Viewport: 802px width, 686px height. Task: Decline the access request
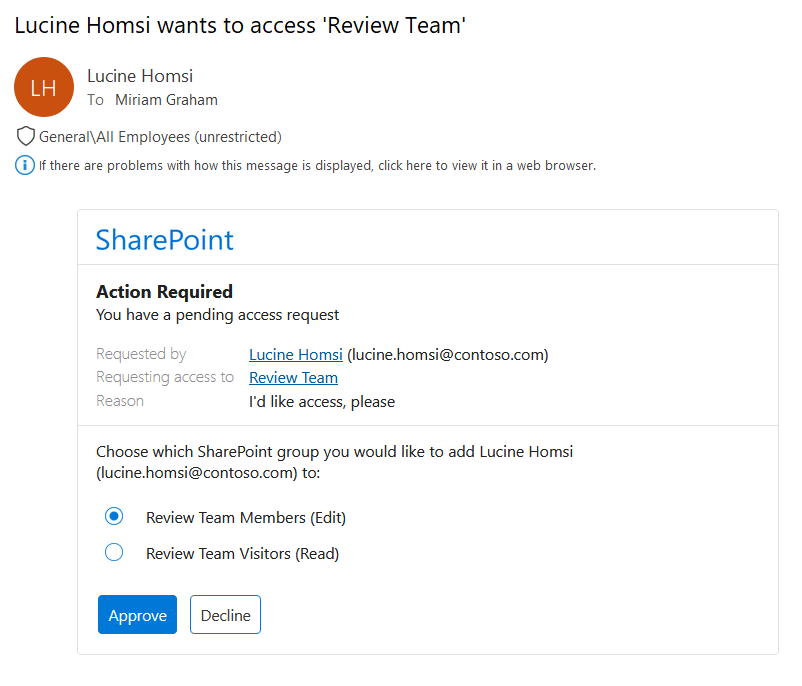[226, 614]
